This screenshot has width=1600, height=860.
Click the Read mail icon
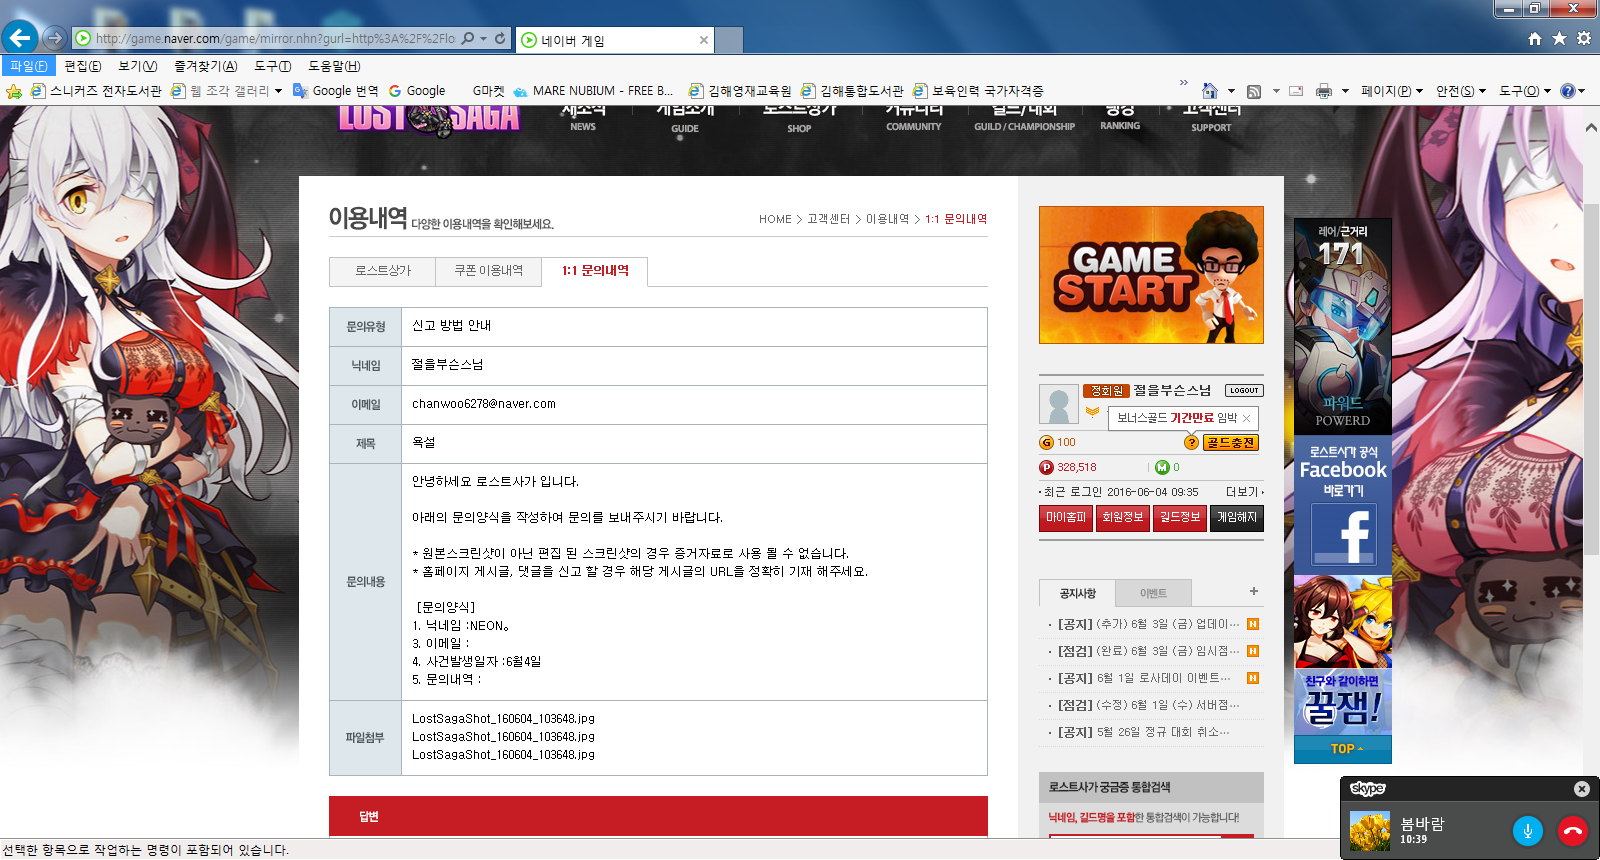pos(1296,91)
